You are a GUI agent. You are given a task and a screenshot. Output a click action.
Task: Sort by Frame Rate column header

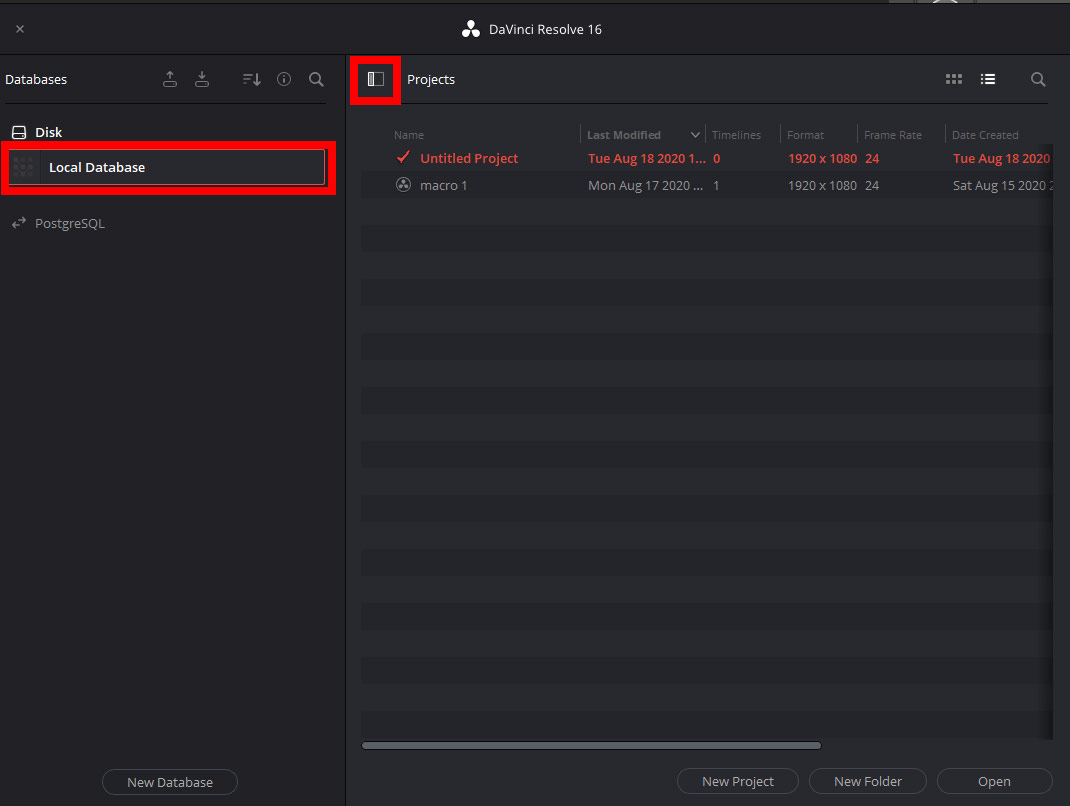[x=893, y=135]
